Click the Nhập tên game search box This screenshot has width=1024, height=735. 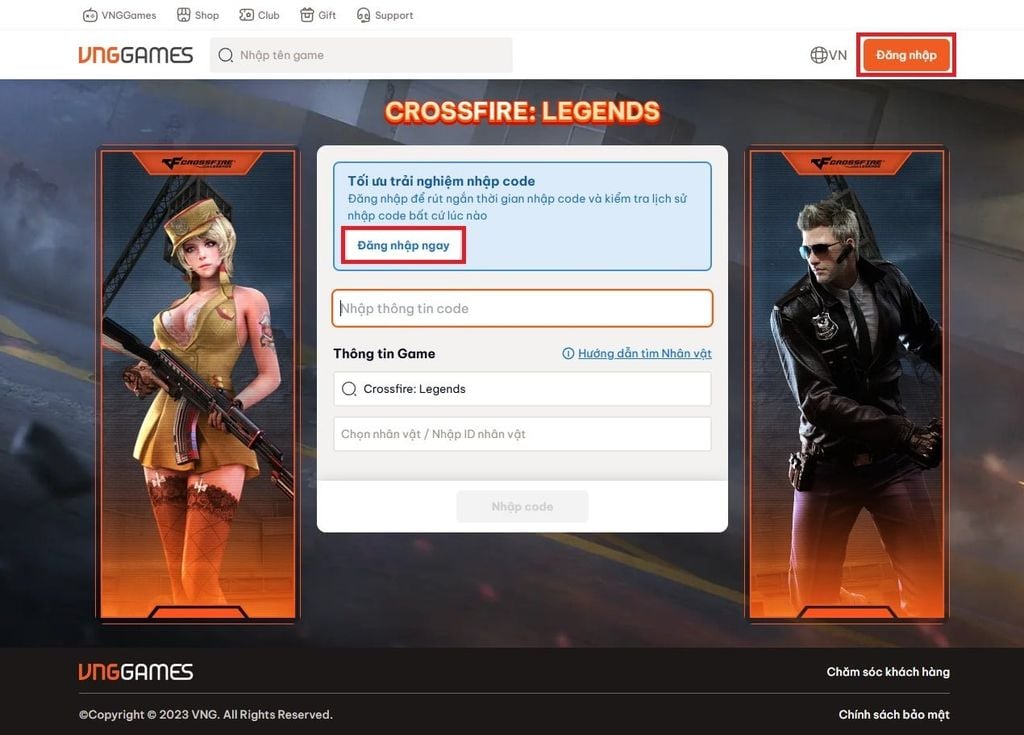click(x=360, y=55)
